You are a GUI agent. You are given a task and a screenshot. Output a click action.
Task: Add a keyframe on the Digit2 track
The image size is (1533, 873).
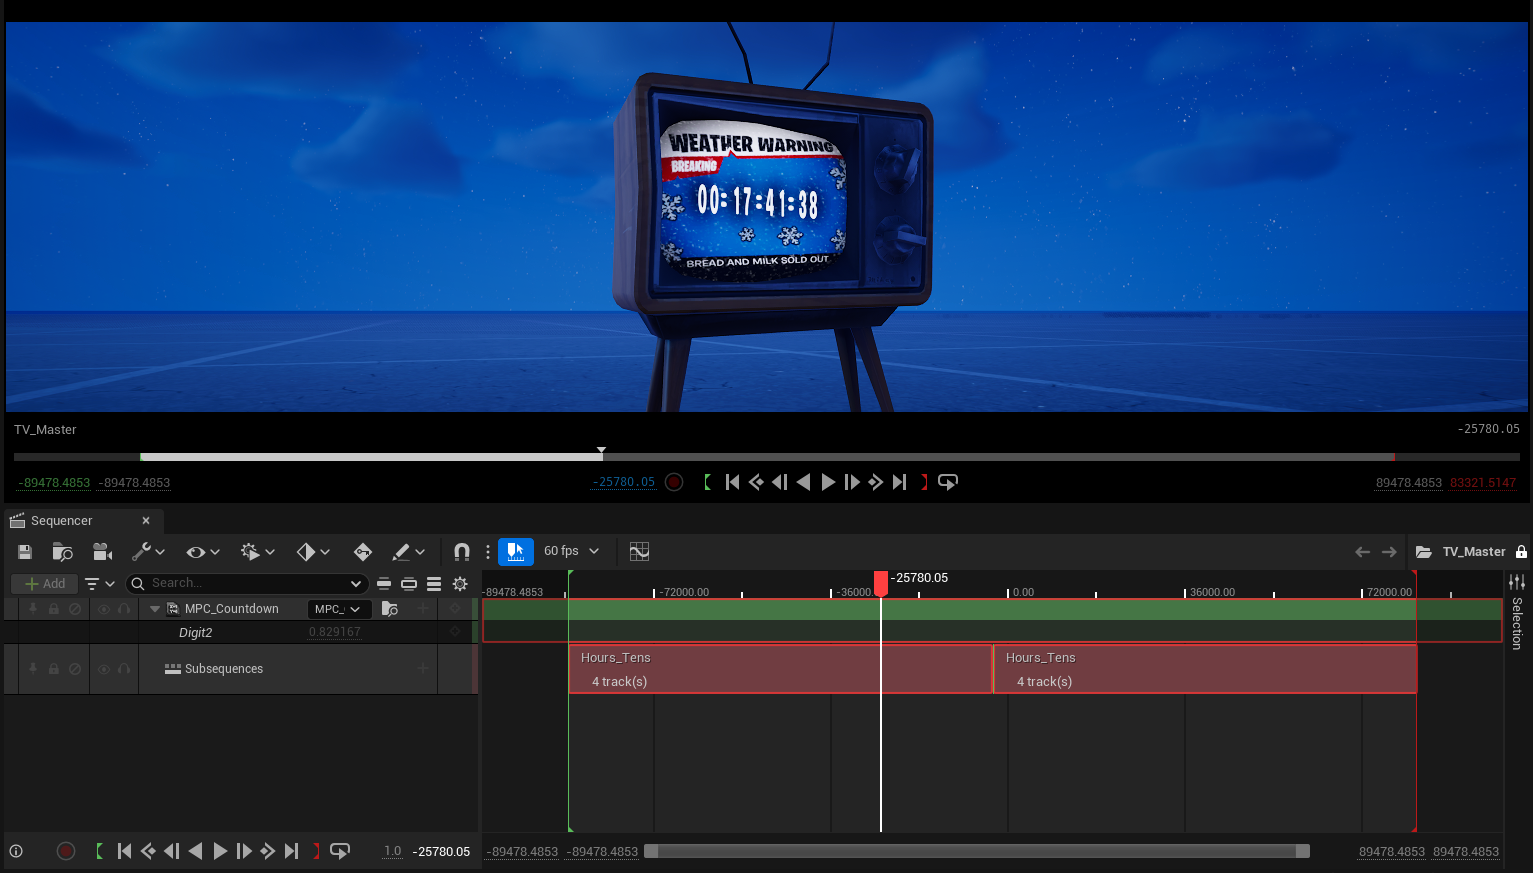[x=455, y=632]
